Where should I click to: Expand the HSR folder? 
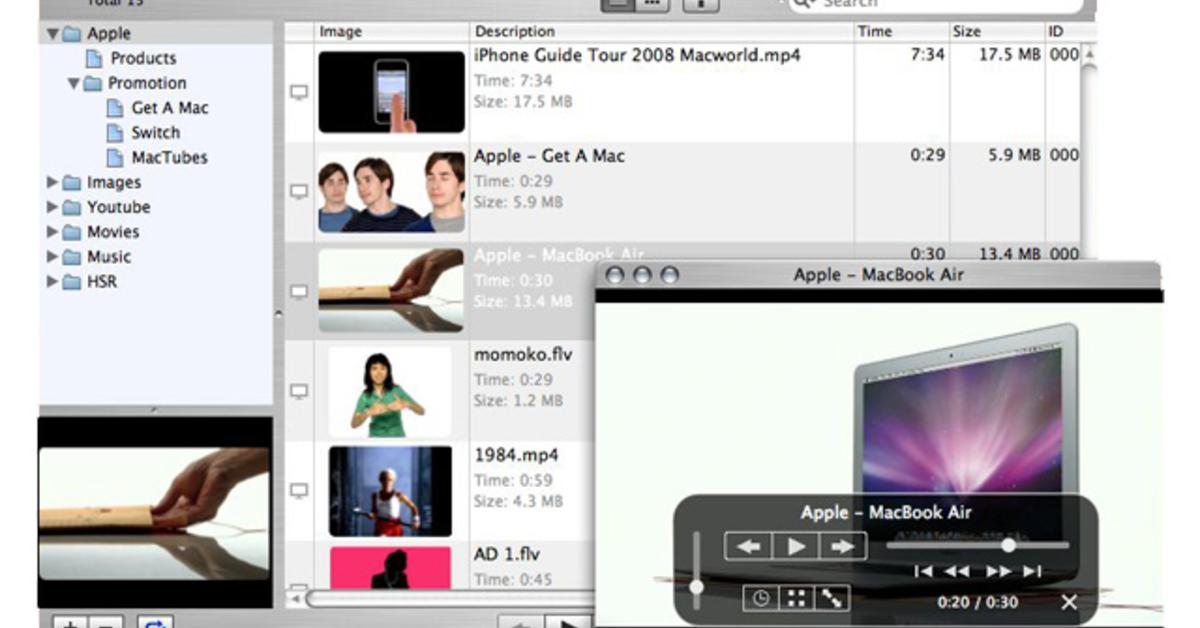click(x=53, y=282)
